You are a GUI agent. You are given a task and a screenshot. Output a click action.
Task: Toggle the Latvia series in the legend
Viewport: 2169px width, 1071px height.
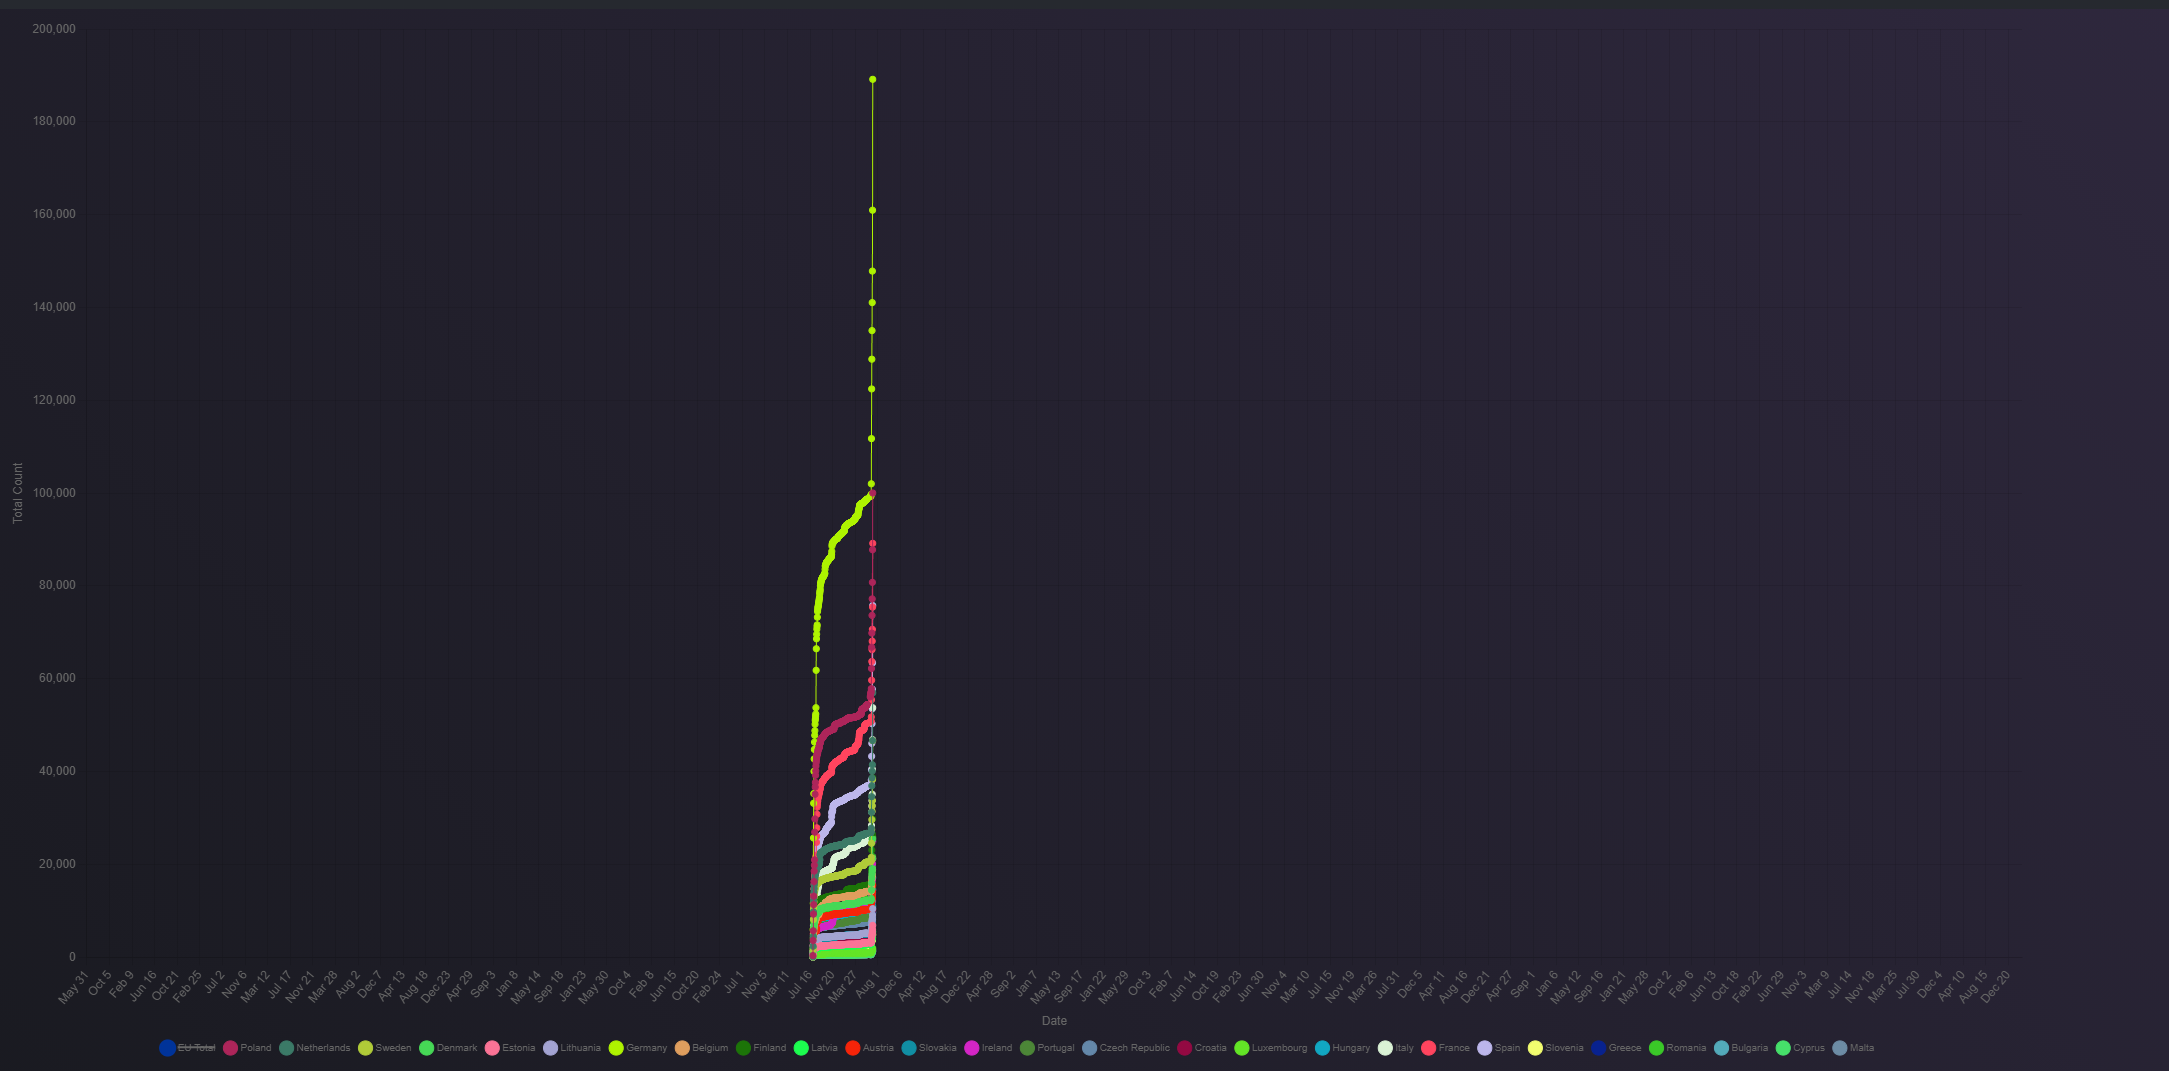coord(816,1048)
